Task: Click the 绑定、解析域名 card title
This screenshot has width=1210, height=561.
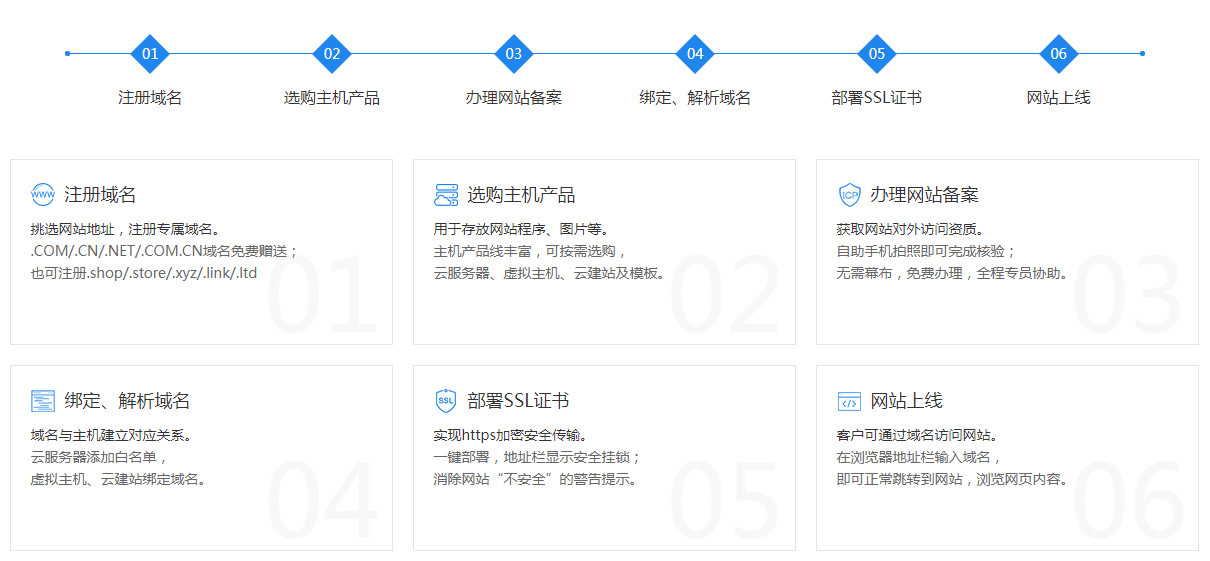Action: 127,401
